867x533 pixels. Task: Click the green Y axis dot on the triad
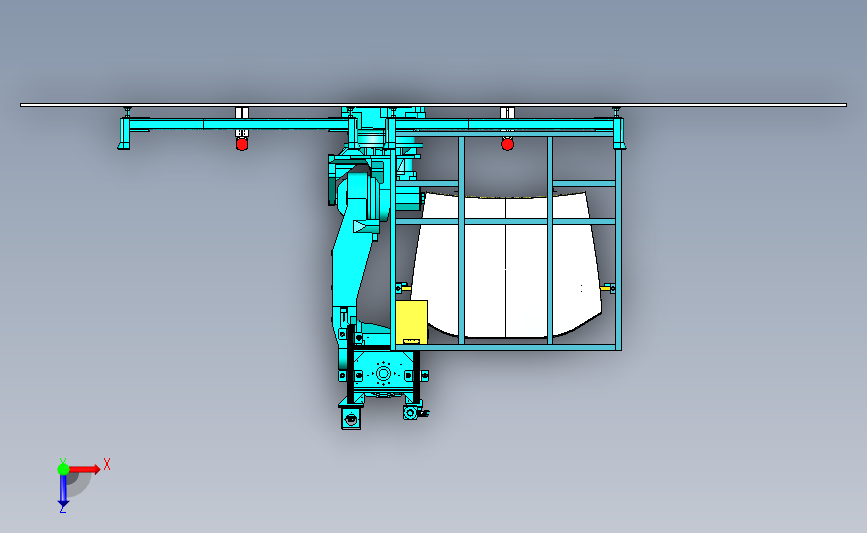(63, 469)
